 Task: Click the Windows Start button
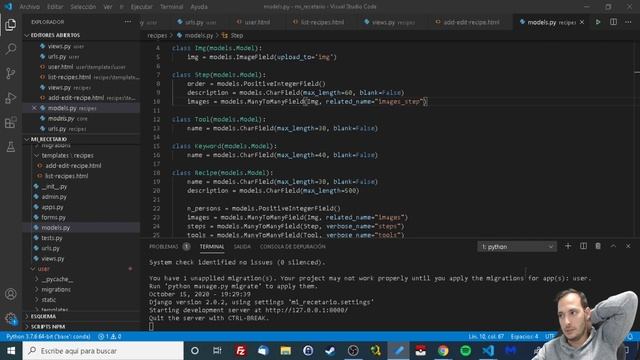(11, 351)
